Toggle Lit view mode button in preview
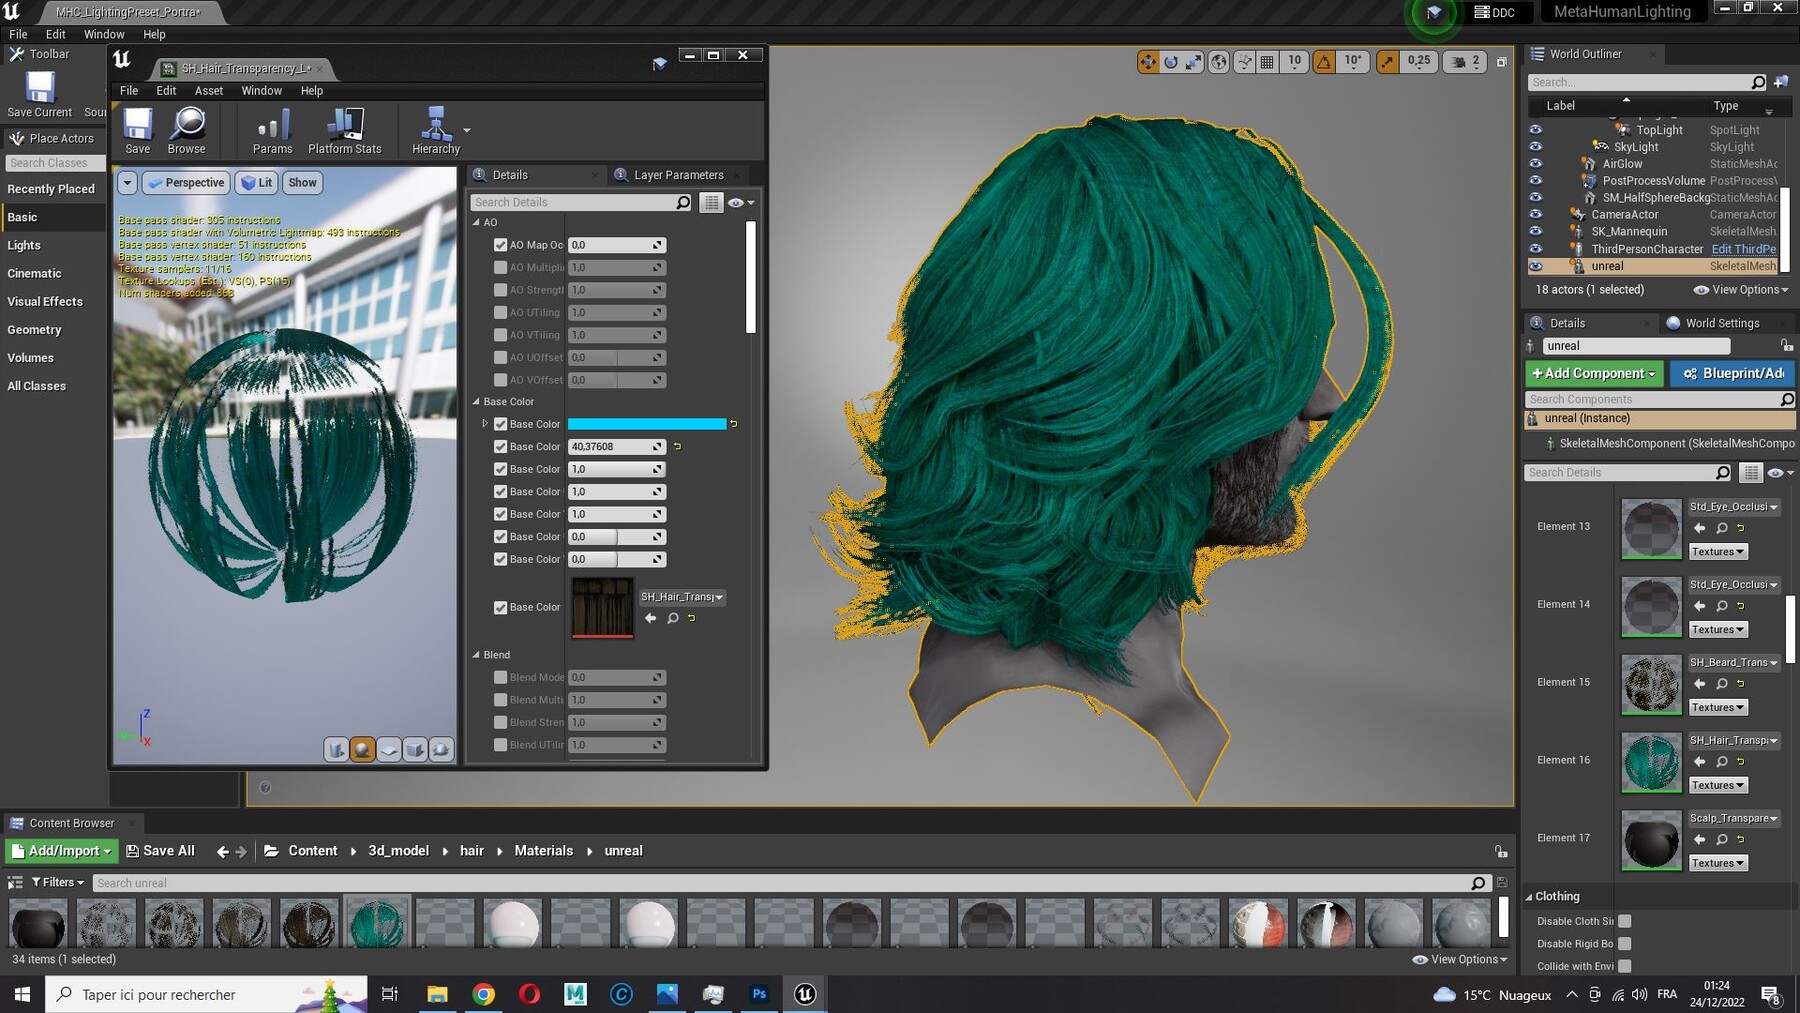The width and height of the screenshot is (1800, 1013). (x=257, y=183)
